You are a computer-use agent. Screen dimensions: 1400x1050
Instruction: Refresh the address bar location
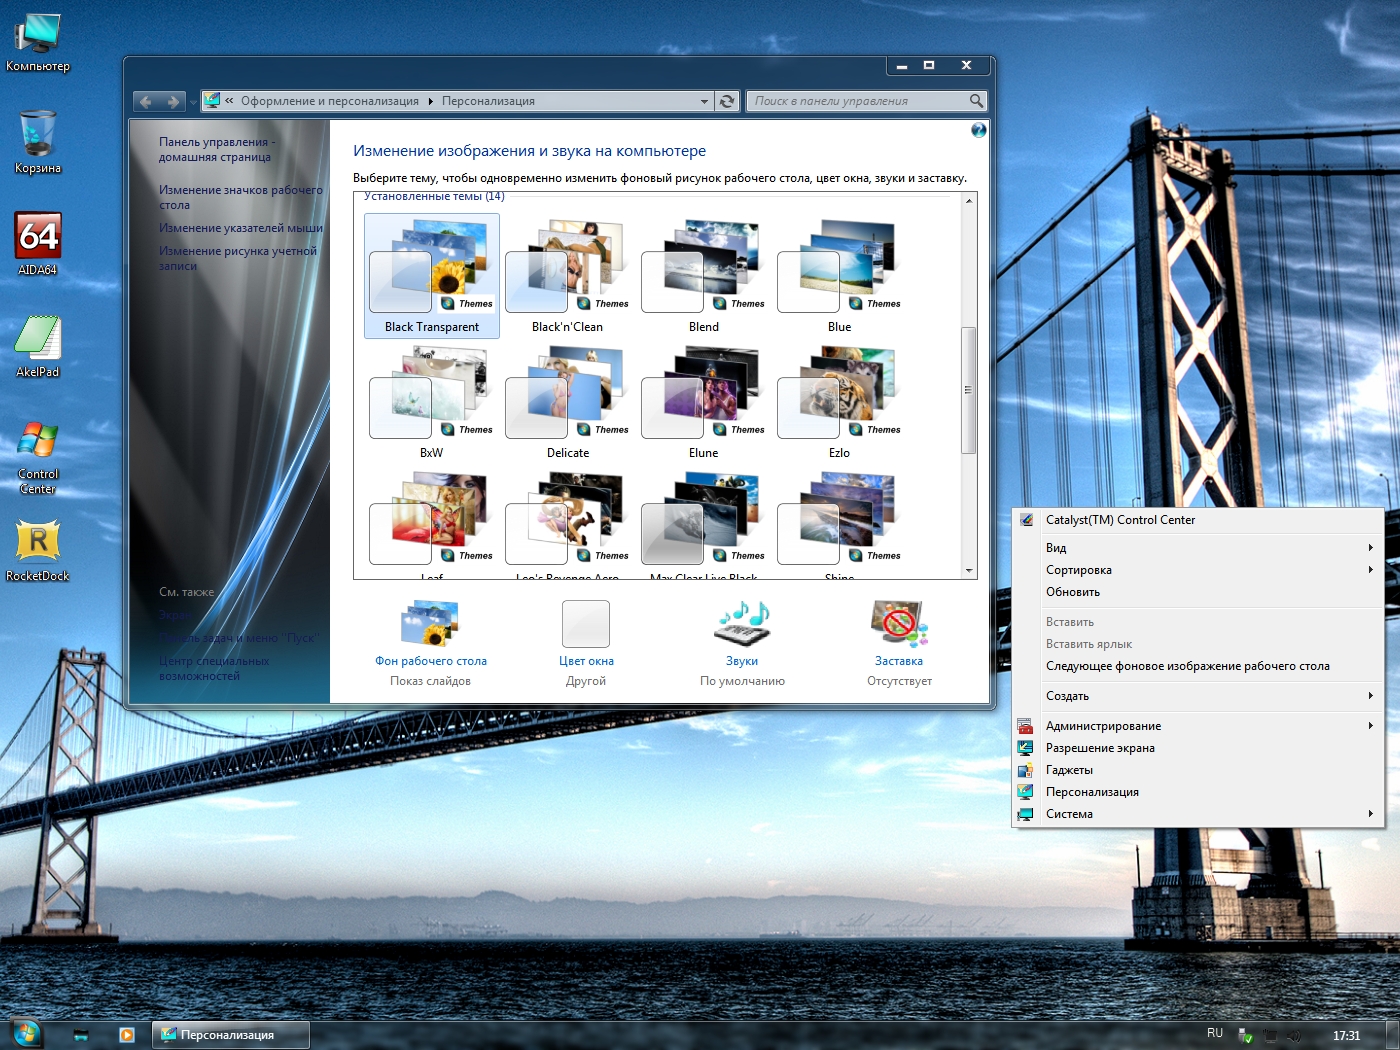[x=727, y=101]
